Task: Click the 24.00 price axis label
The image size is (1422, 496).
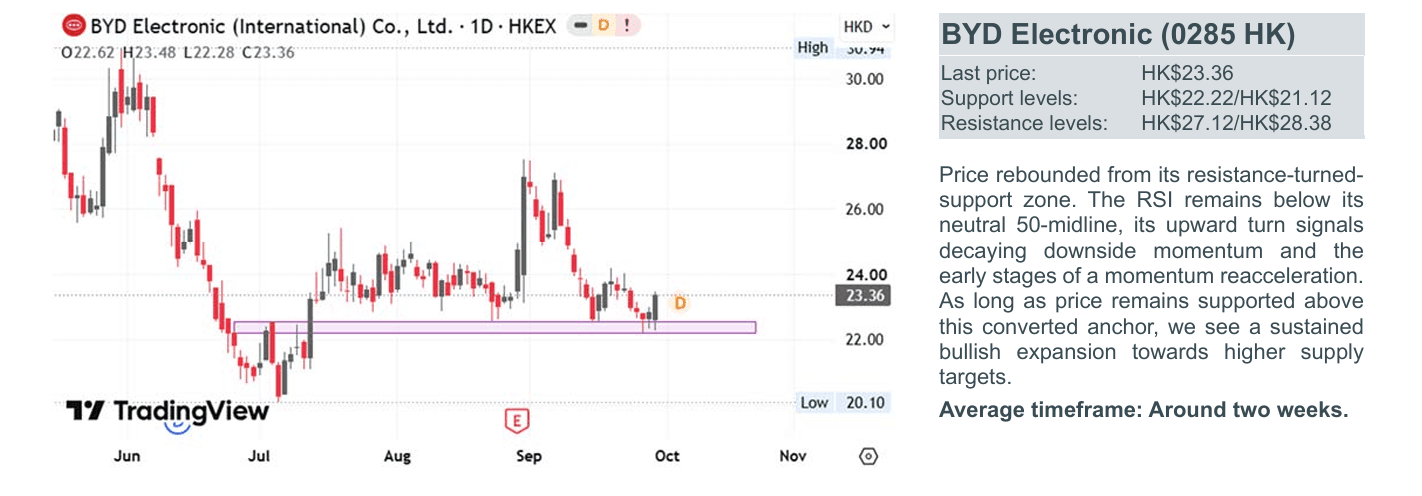Action: click(864, 275)
